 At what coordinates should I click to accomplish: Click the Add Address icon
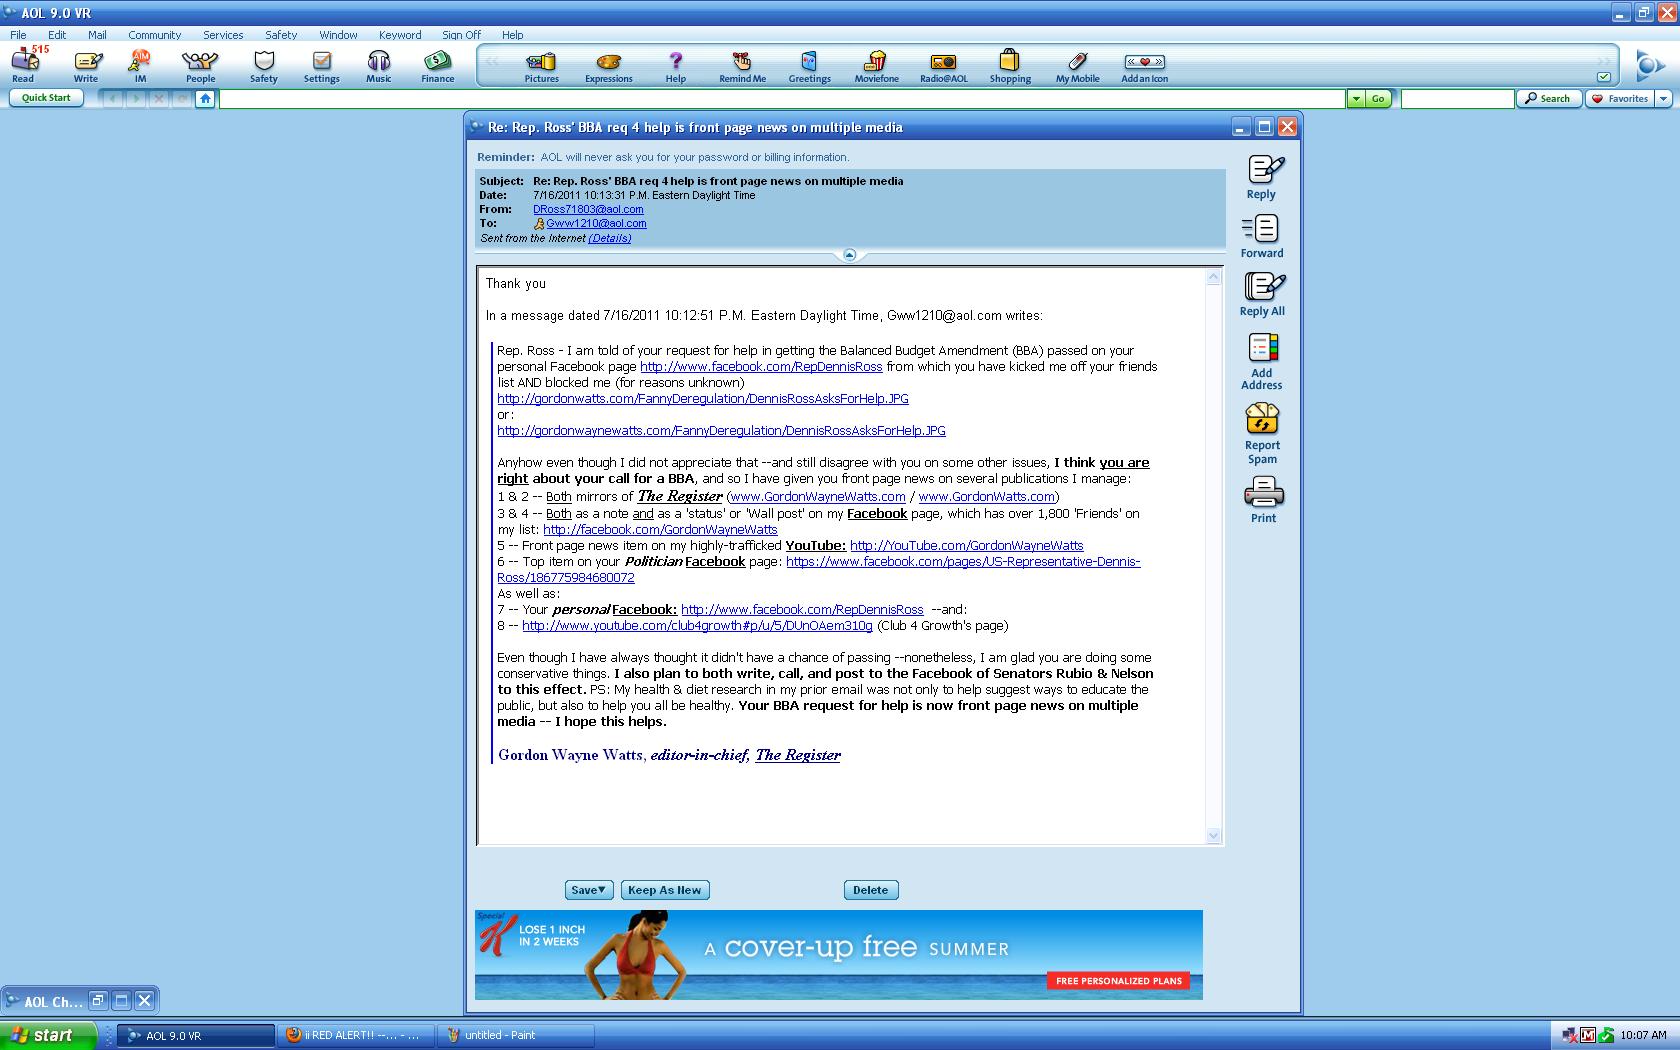click(x=1262, y=361)
